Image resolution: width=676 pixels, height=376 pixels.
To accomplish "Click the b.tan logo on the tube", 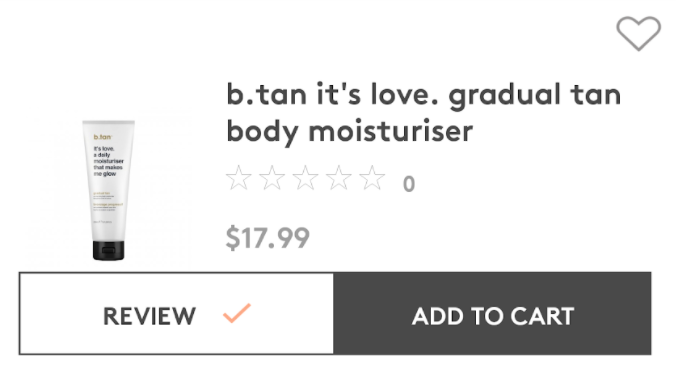I will pyautogui.click(x=103, y=137).
